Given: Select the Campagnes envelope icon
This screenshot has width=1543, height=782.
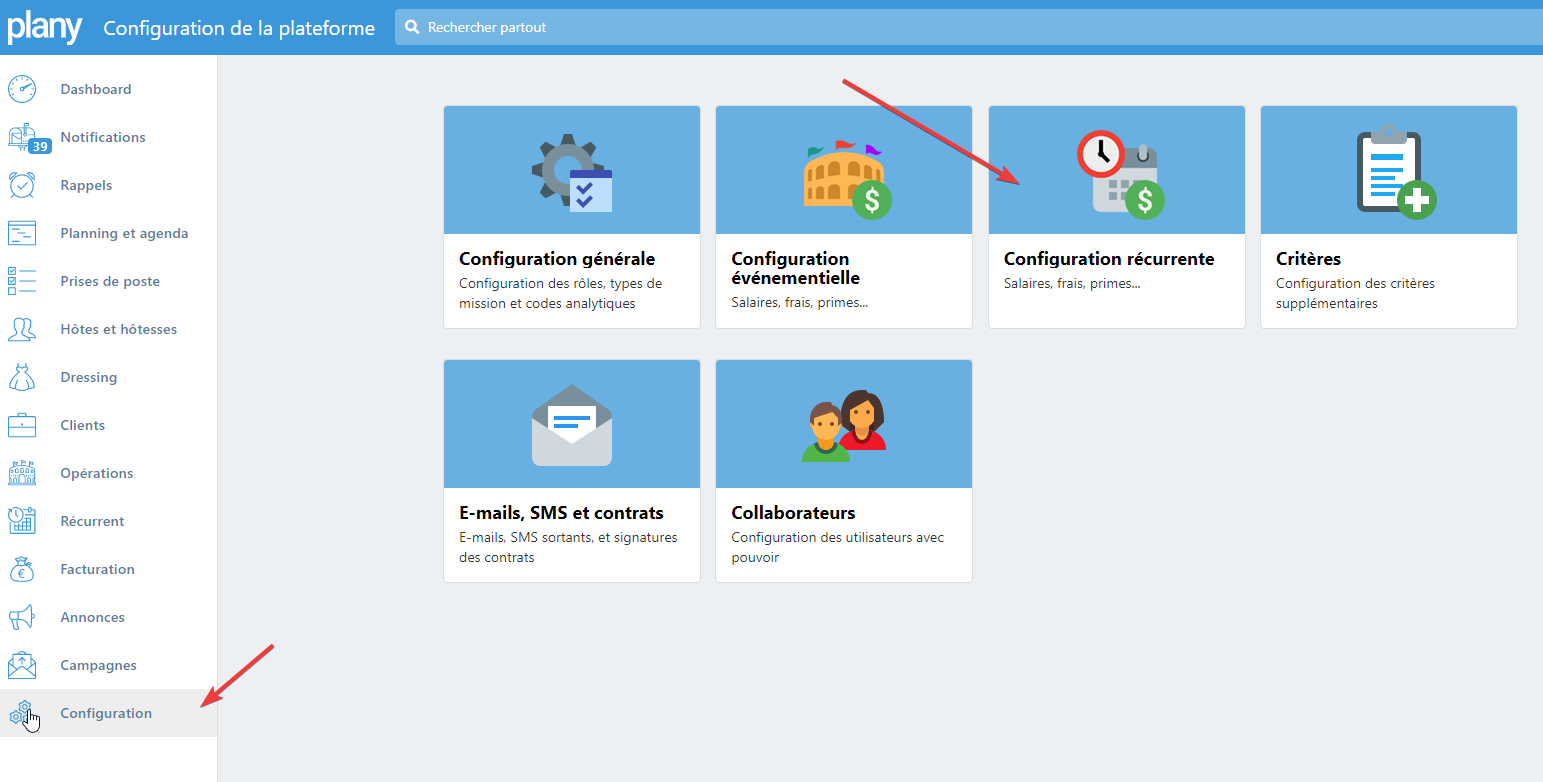Looking at the screenshot, I should tap(22, 665).
